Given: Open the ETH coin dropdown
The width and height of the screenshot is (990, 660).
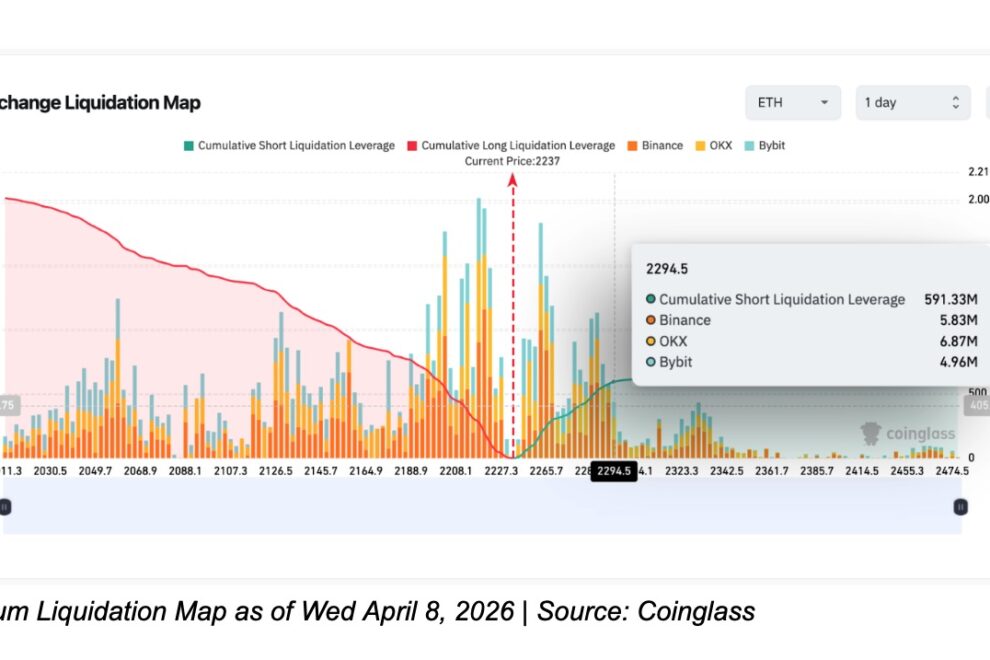Looking at the screenshot, I should point(792,103).
